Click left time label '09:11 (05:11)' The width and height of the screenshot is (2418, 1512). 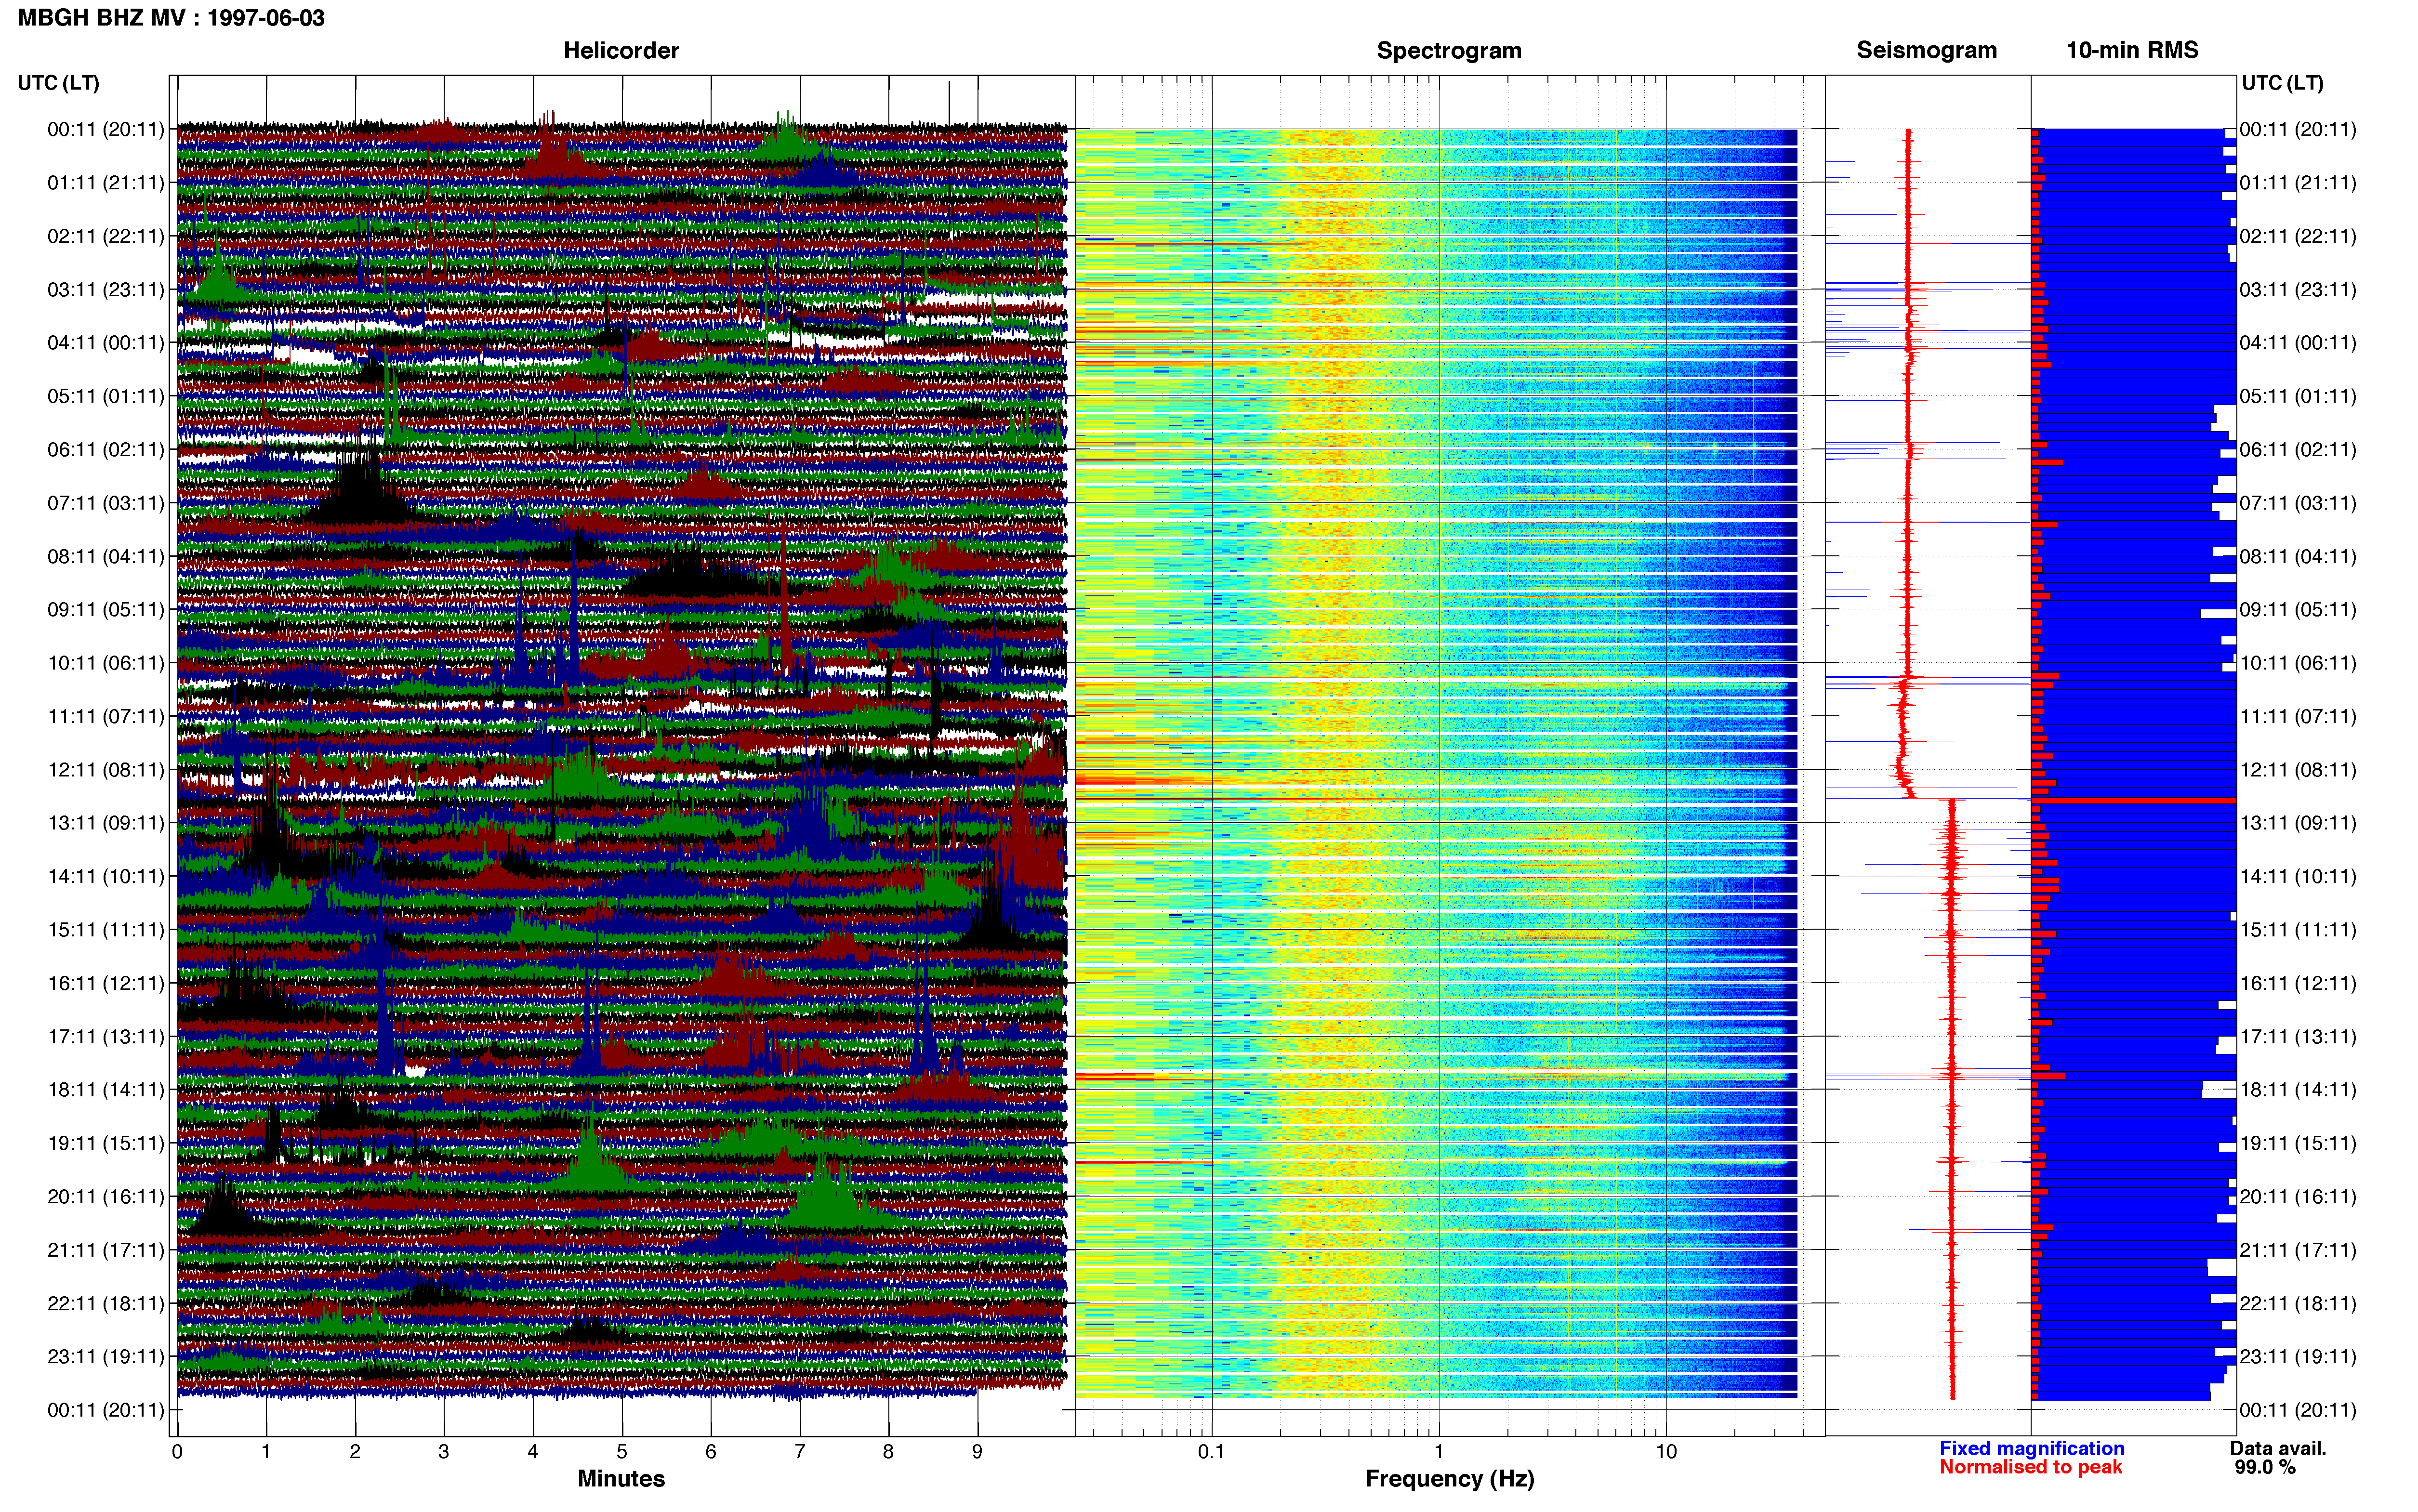(106, 610)
